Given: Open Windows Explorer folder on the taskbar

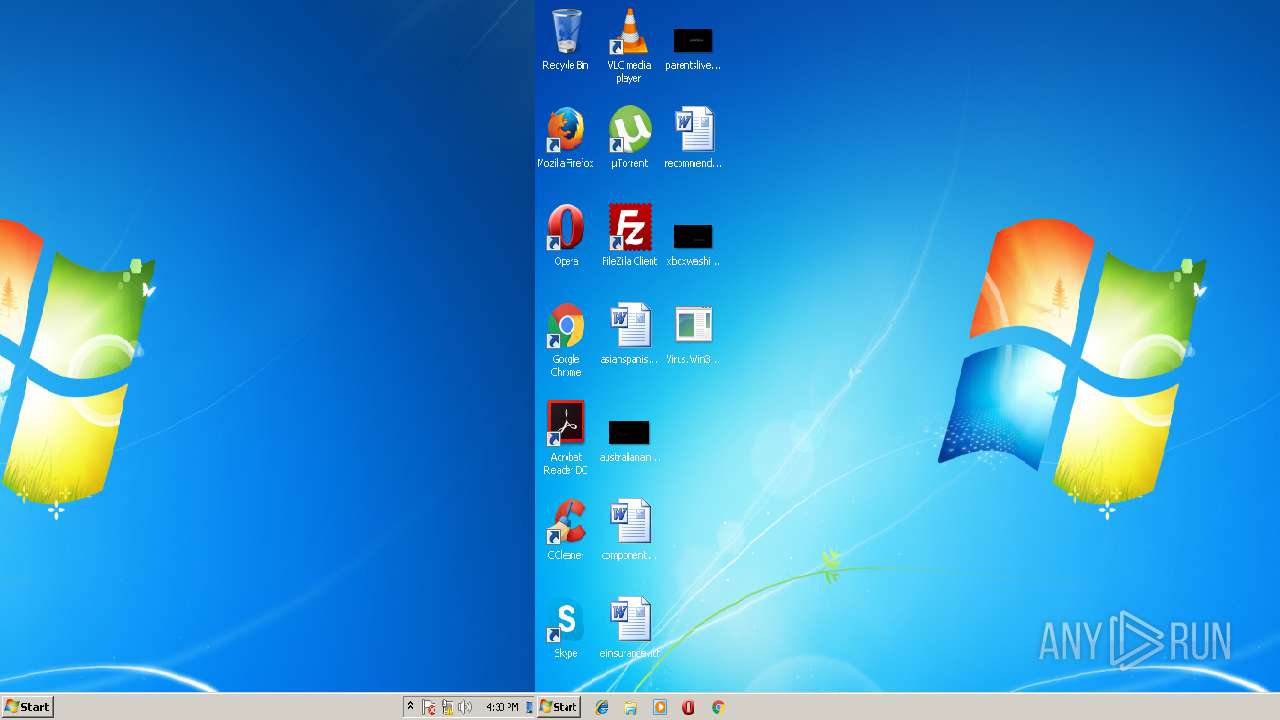Looking at the screenshot, I should (631, 707).
